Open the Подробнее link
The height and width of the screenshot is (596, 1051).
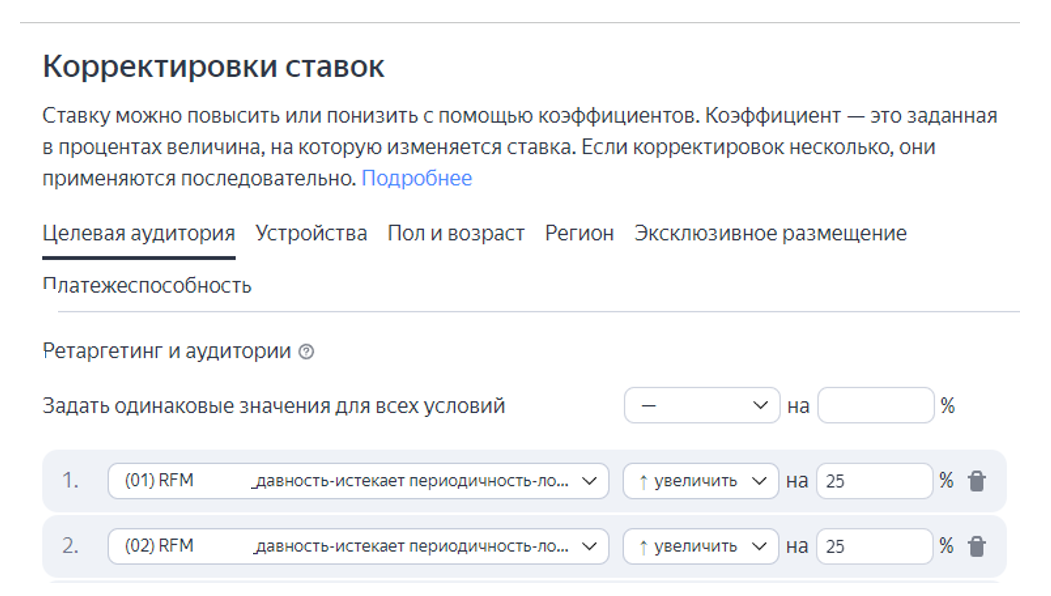(416, 179)
